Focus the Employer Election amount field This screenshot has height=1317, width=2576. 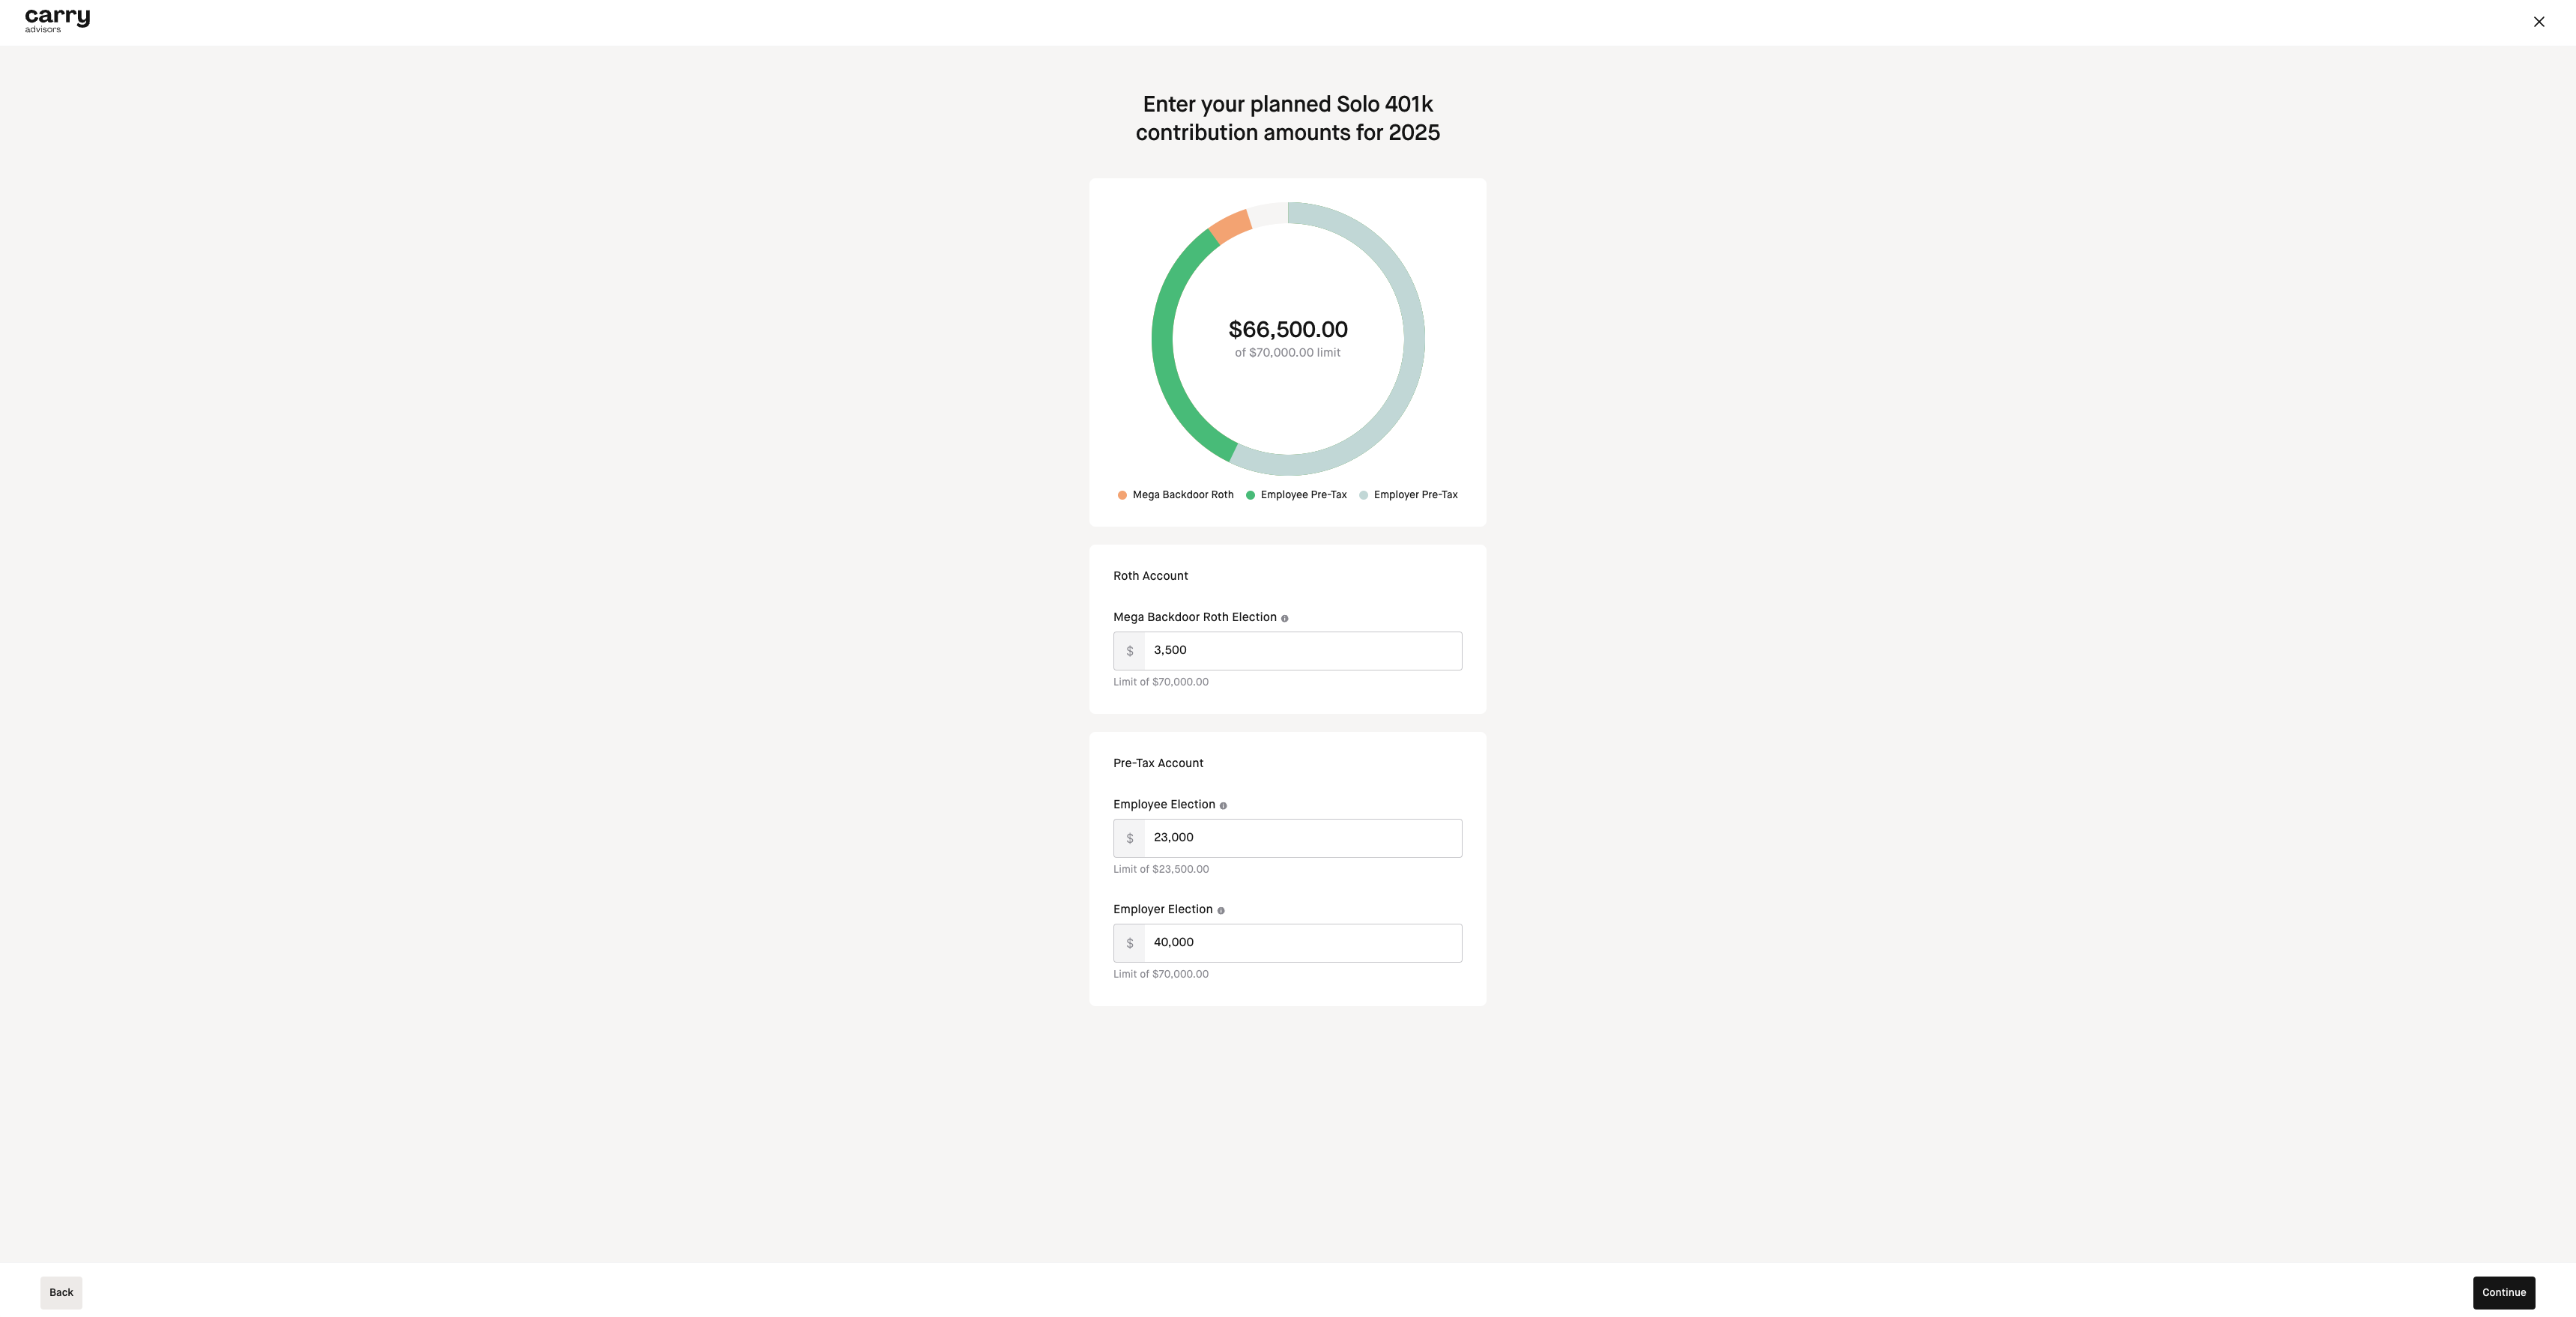[1302, 942]
